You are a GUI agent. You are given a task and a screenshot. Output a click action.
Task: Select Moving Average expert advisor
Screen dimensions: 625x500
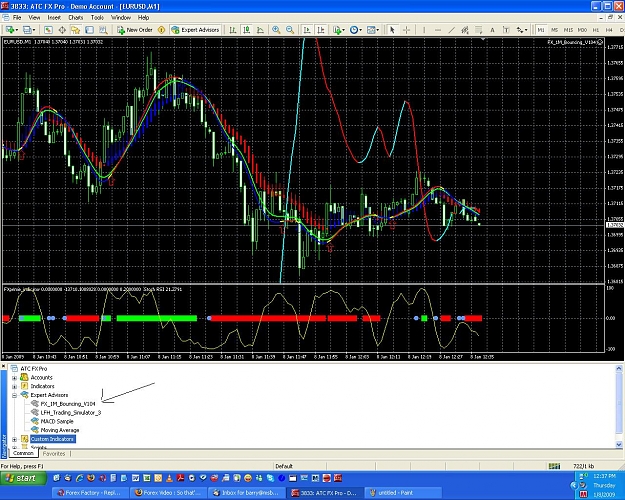tap(60, 430)
